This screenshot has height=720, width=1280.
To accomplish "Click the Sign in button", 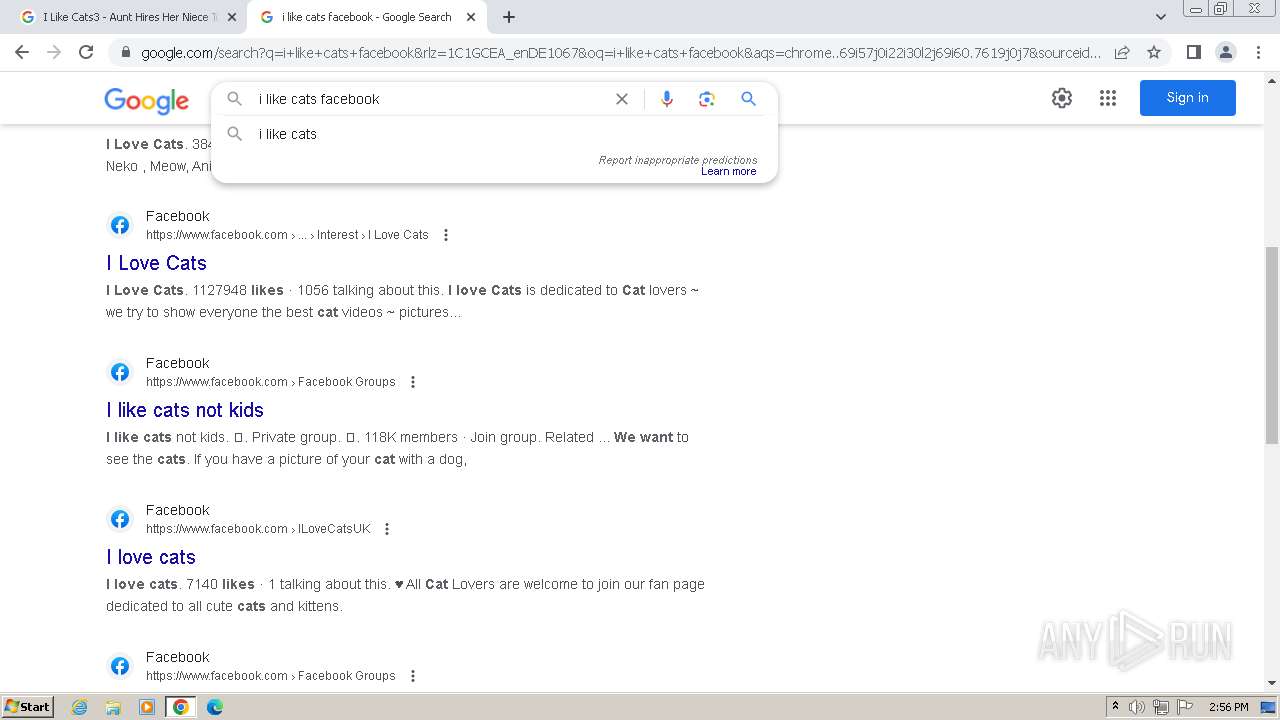I will pos(1188,98).
